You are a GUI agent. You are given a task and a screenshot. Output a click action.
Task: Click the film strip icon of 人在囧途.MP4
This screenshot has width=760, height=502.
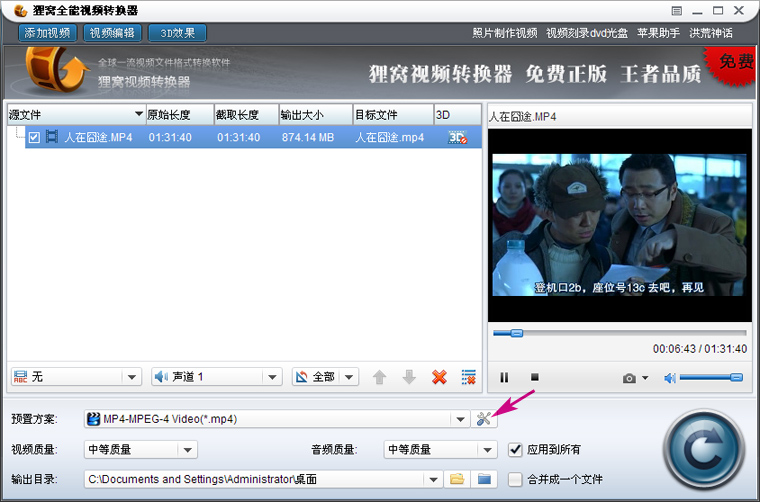(x=52, y=137)
